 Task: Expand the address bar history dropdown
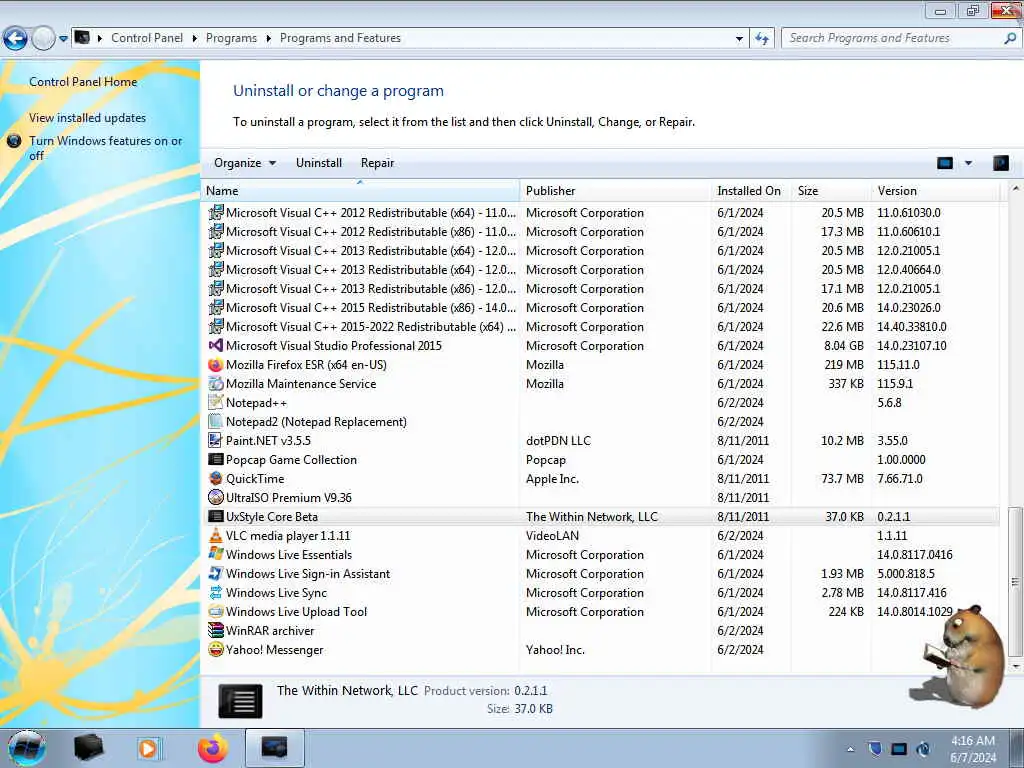pos(739,39)
